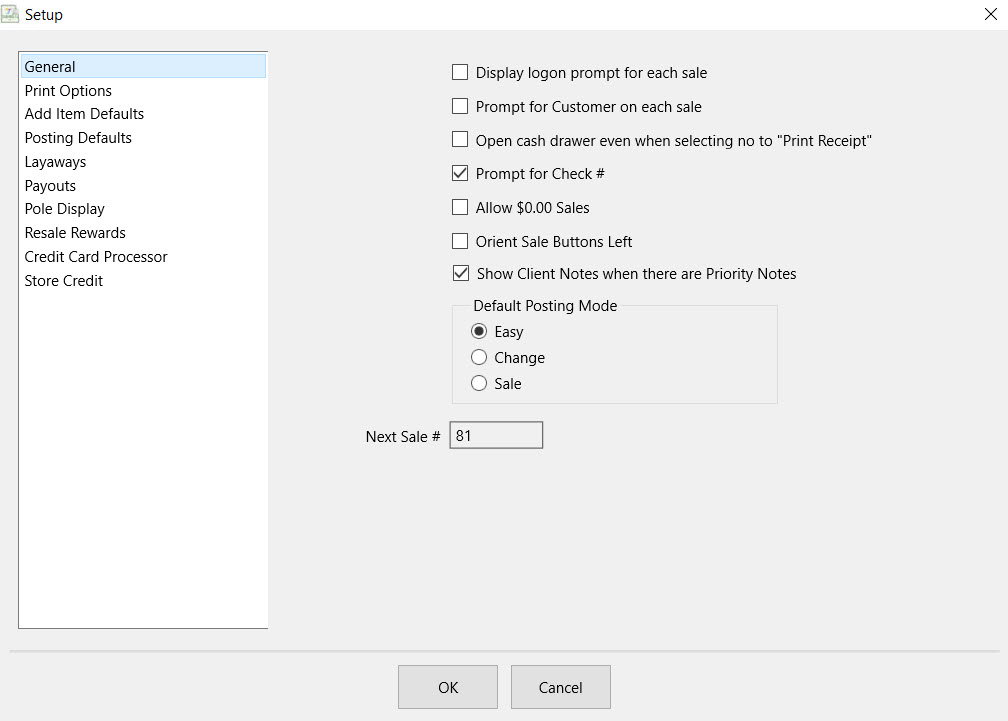The width and height of the screenshot is (1008, 721).
Task: Open Posting Defaults section
Action: 78,138
